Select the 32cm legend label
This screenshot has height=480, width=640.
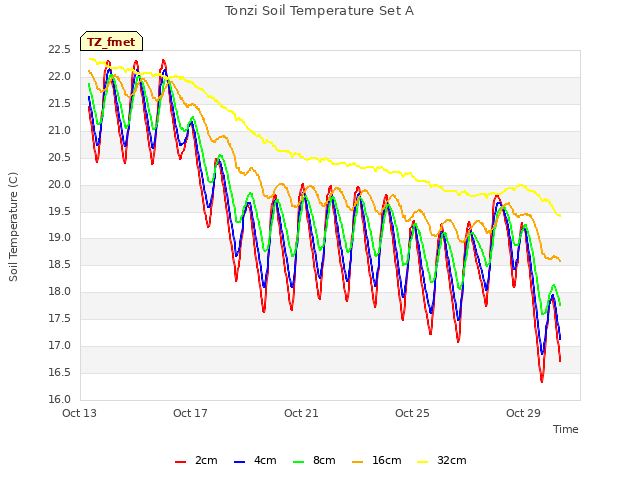pyautogui.click(x=451, y=460)
